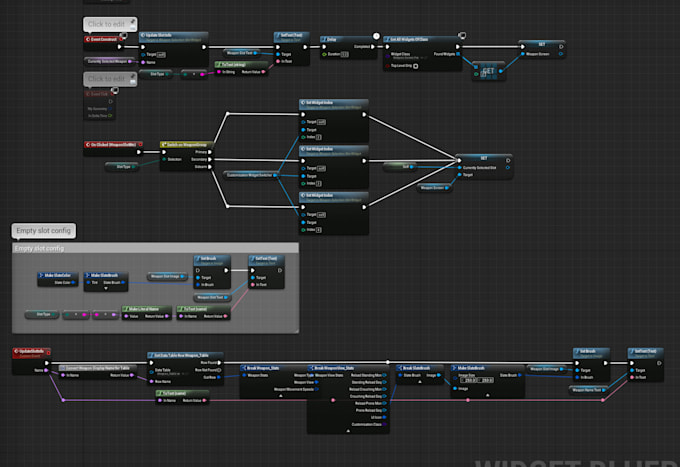This screenshot has height=467, width=680.
Task: Click the Weapon Slot Text variable near top SetText
Action: (x=241, y=53)
